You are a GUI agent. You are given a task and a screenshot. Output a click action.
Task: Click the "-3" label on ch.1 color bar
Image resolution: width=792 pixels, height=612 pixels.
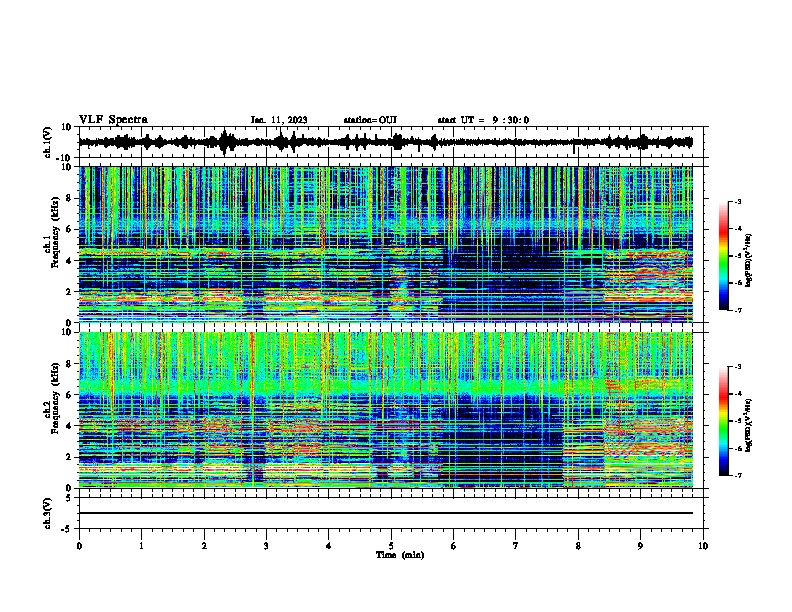(x=737, y=201)
